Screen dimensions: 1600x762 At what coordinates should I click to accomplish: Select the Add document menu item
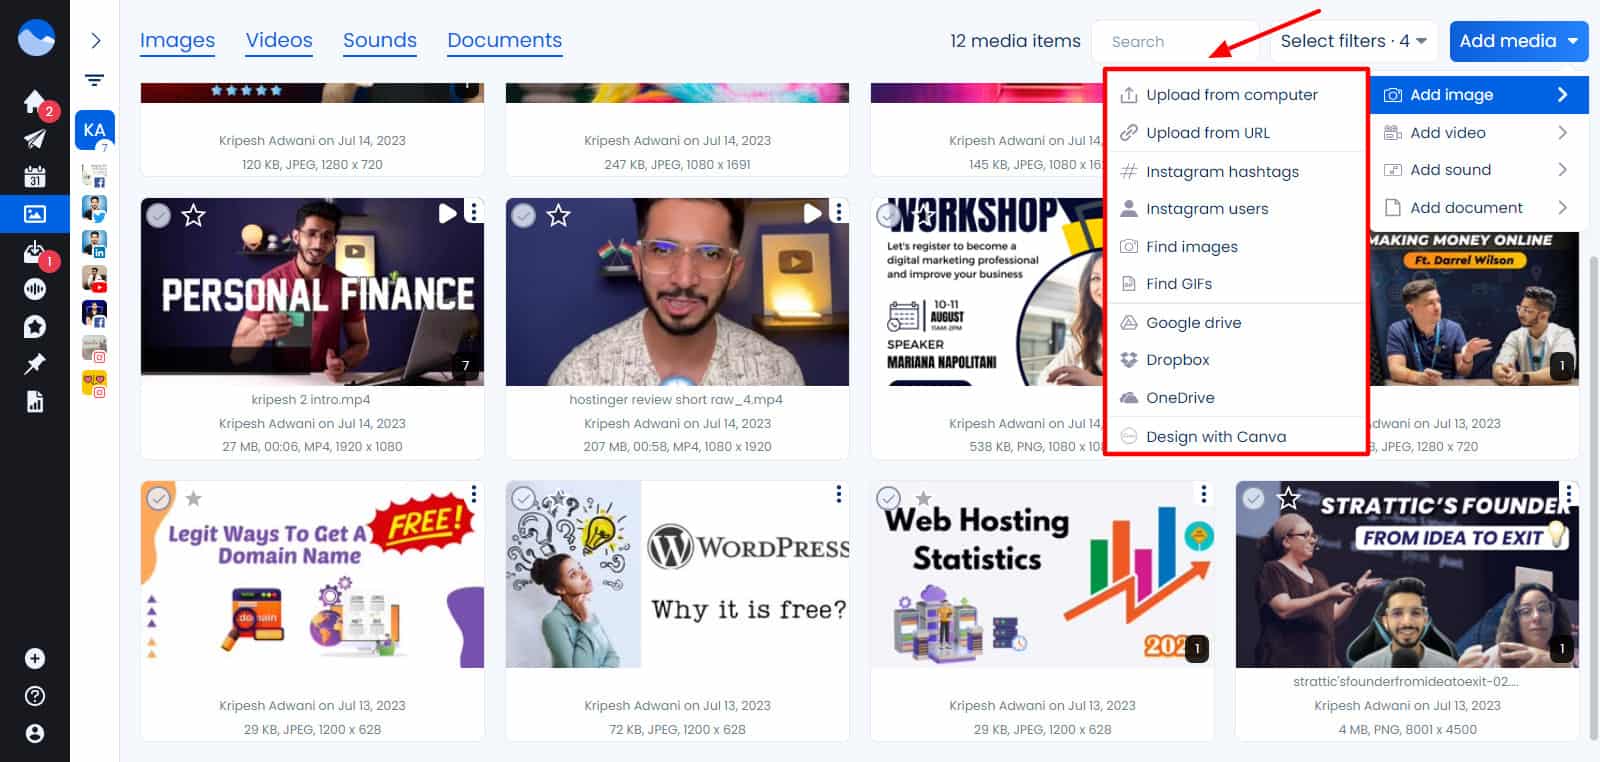coord(1478,208)
